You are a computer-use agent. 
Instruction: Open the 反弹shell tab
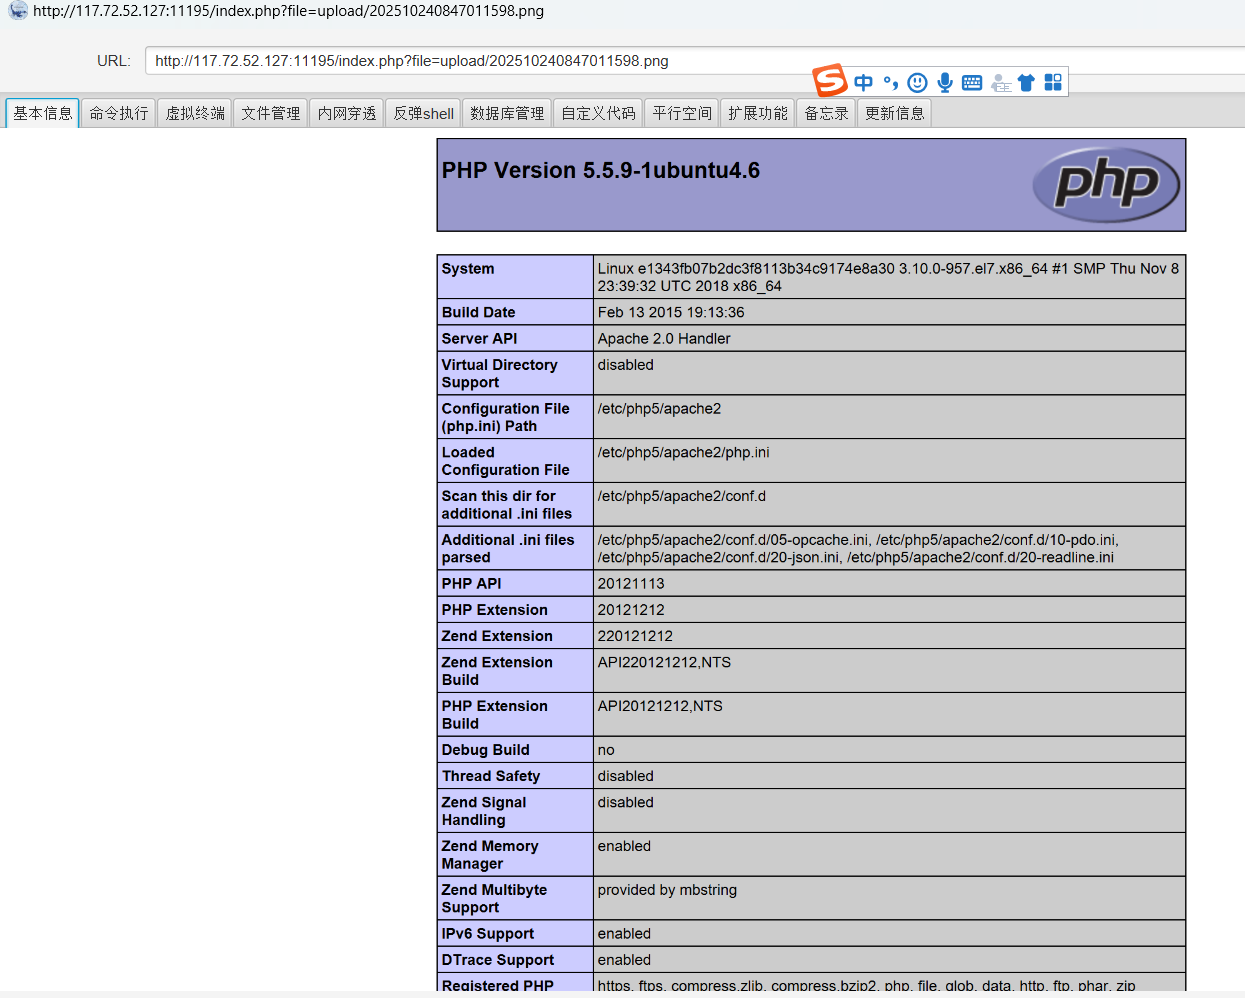pyautogui.click(x=423, y=113)
